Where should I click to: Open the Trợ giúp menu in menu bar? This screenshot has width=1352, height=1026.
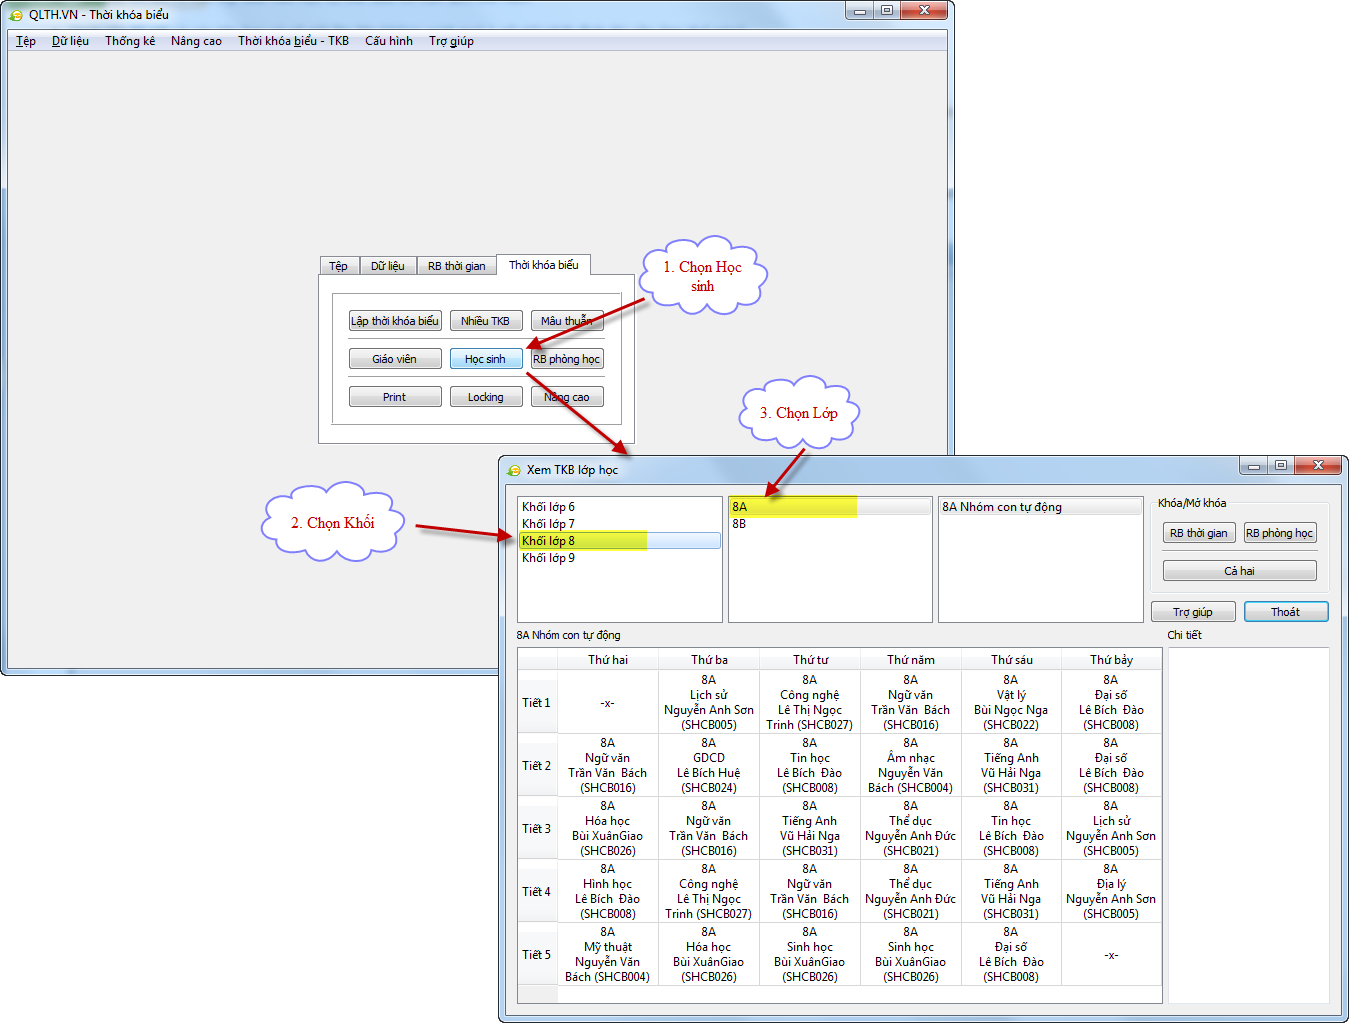[451, 41]
